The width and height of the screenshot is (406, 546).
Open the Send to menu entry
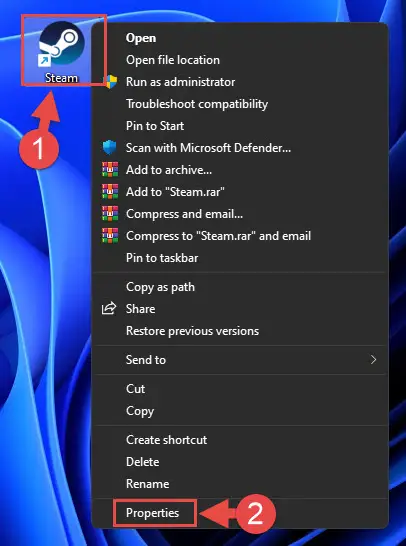pyautogui.click(x=241, y=360)
